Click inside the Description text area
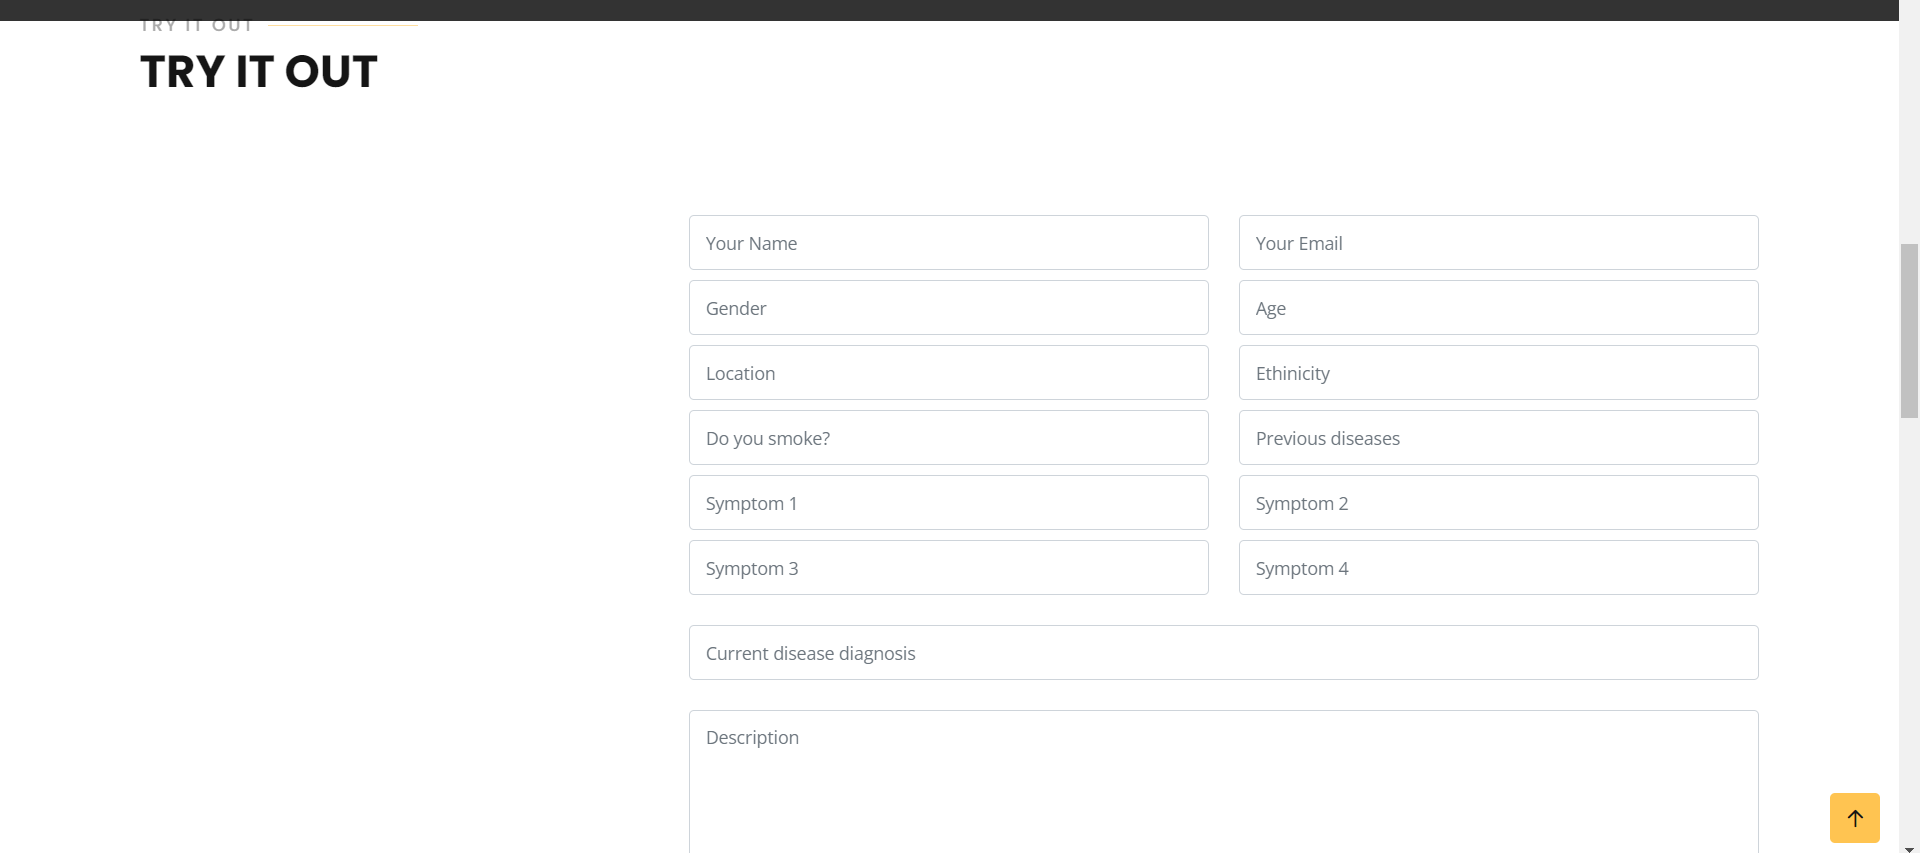The image size is (1920, 853). 1223,781
